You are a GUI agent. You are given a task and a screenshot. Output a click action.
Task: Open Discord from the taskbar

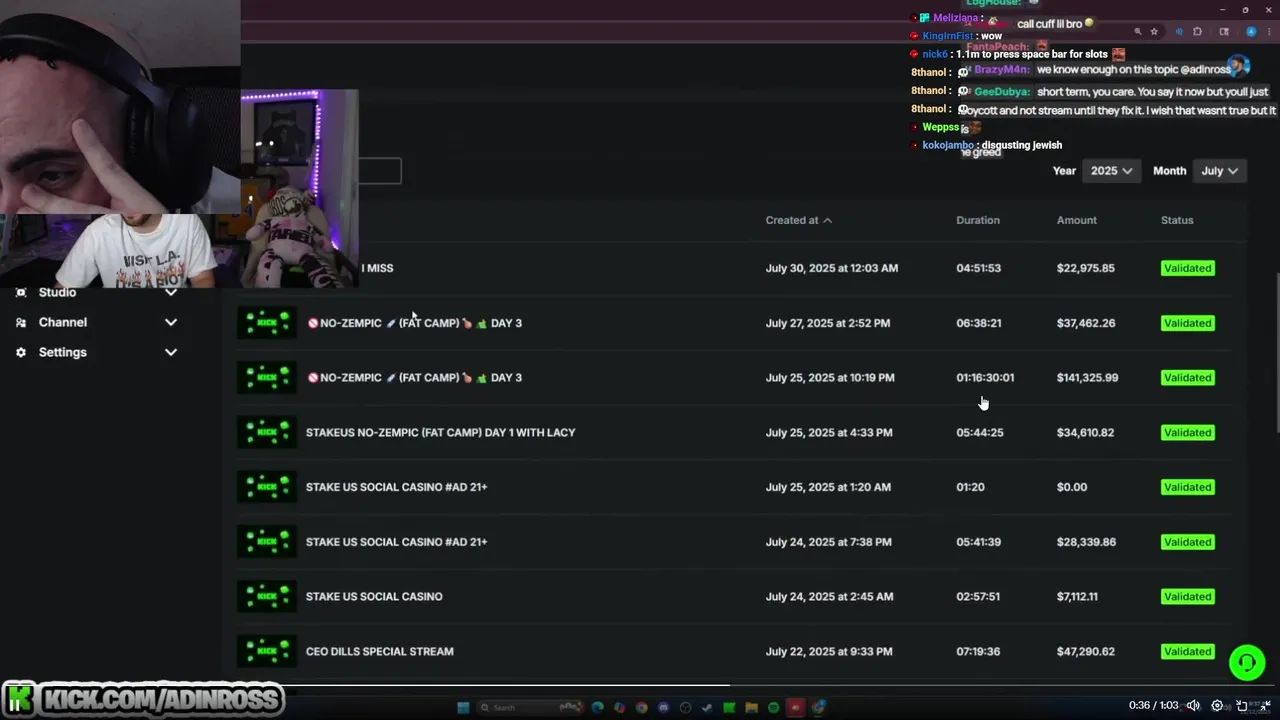pyautogui.click(x=663, y=707)
